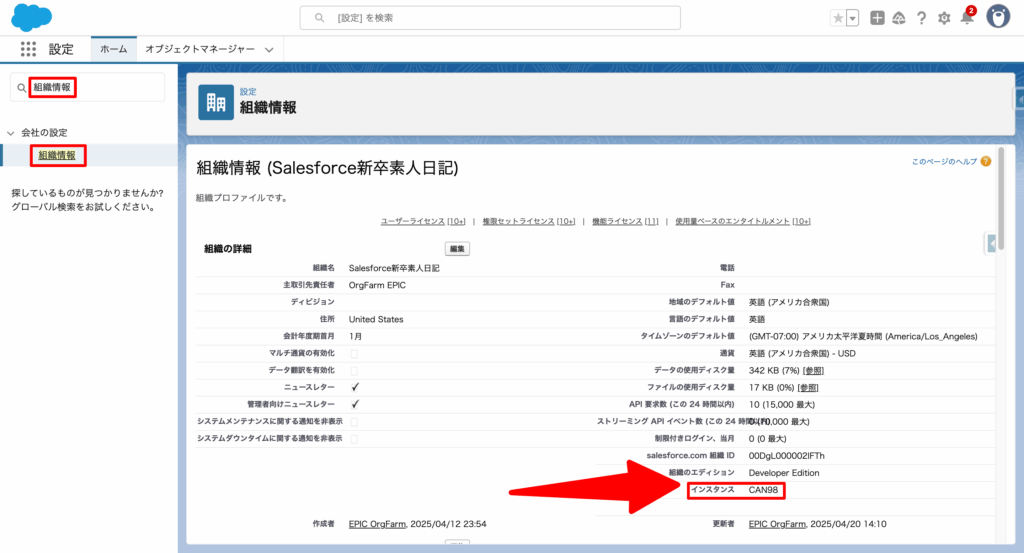Jump to 機能ライセンス related list link

click(625, 221)
